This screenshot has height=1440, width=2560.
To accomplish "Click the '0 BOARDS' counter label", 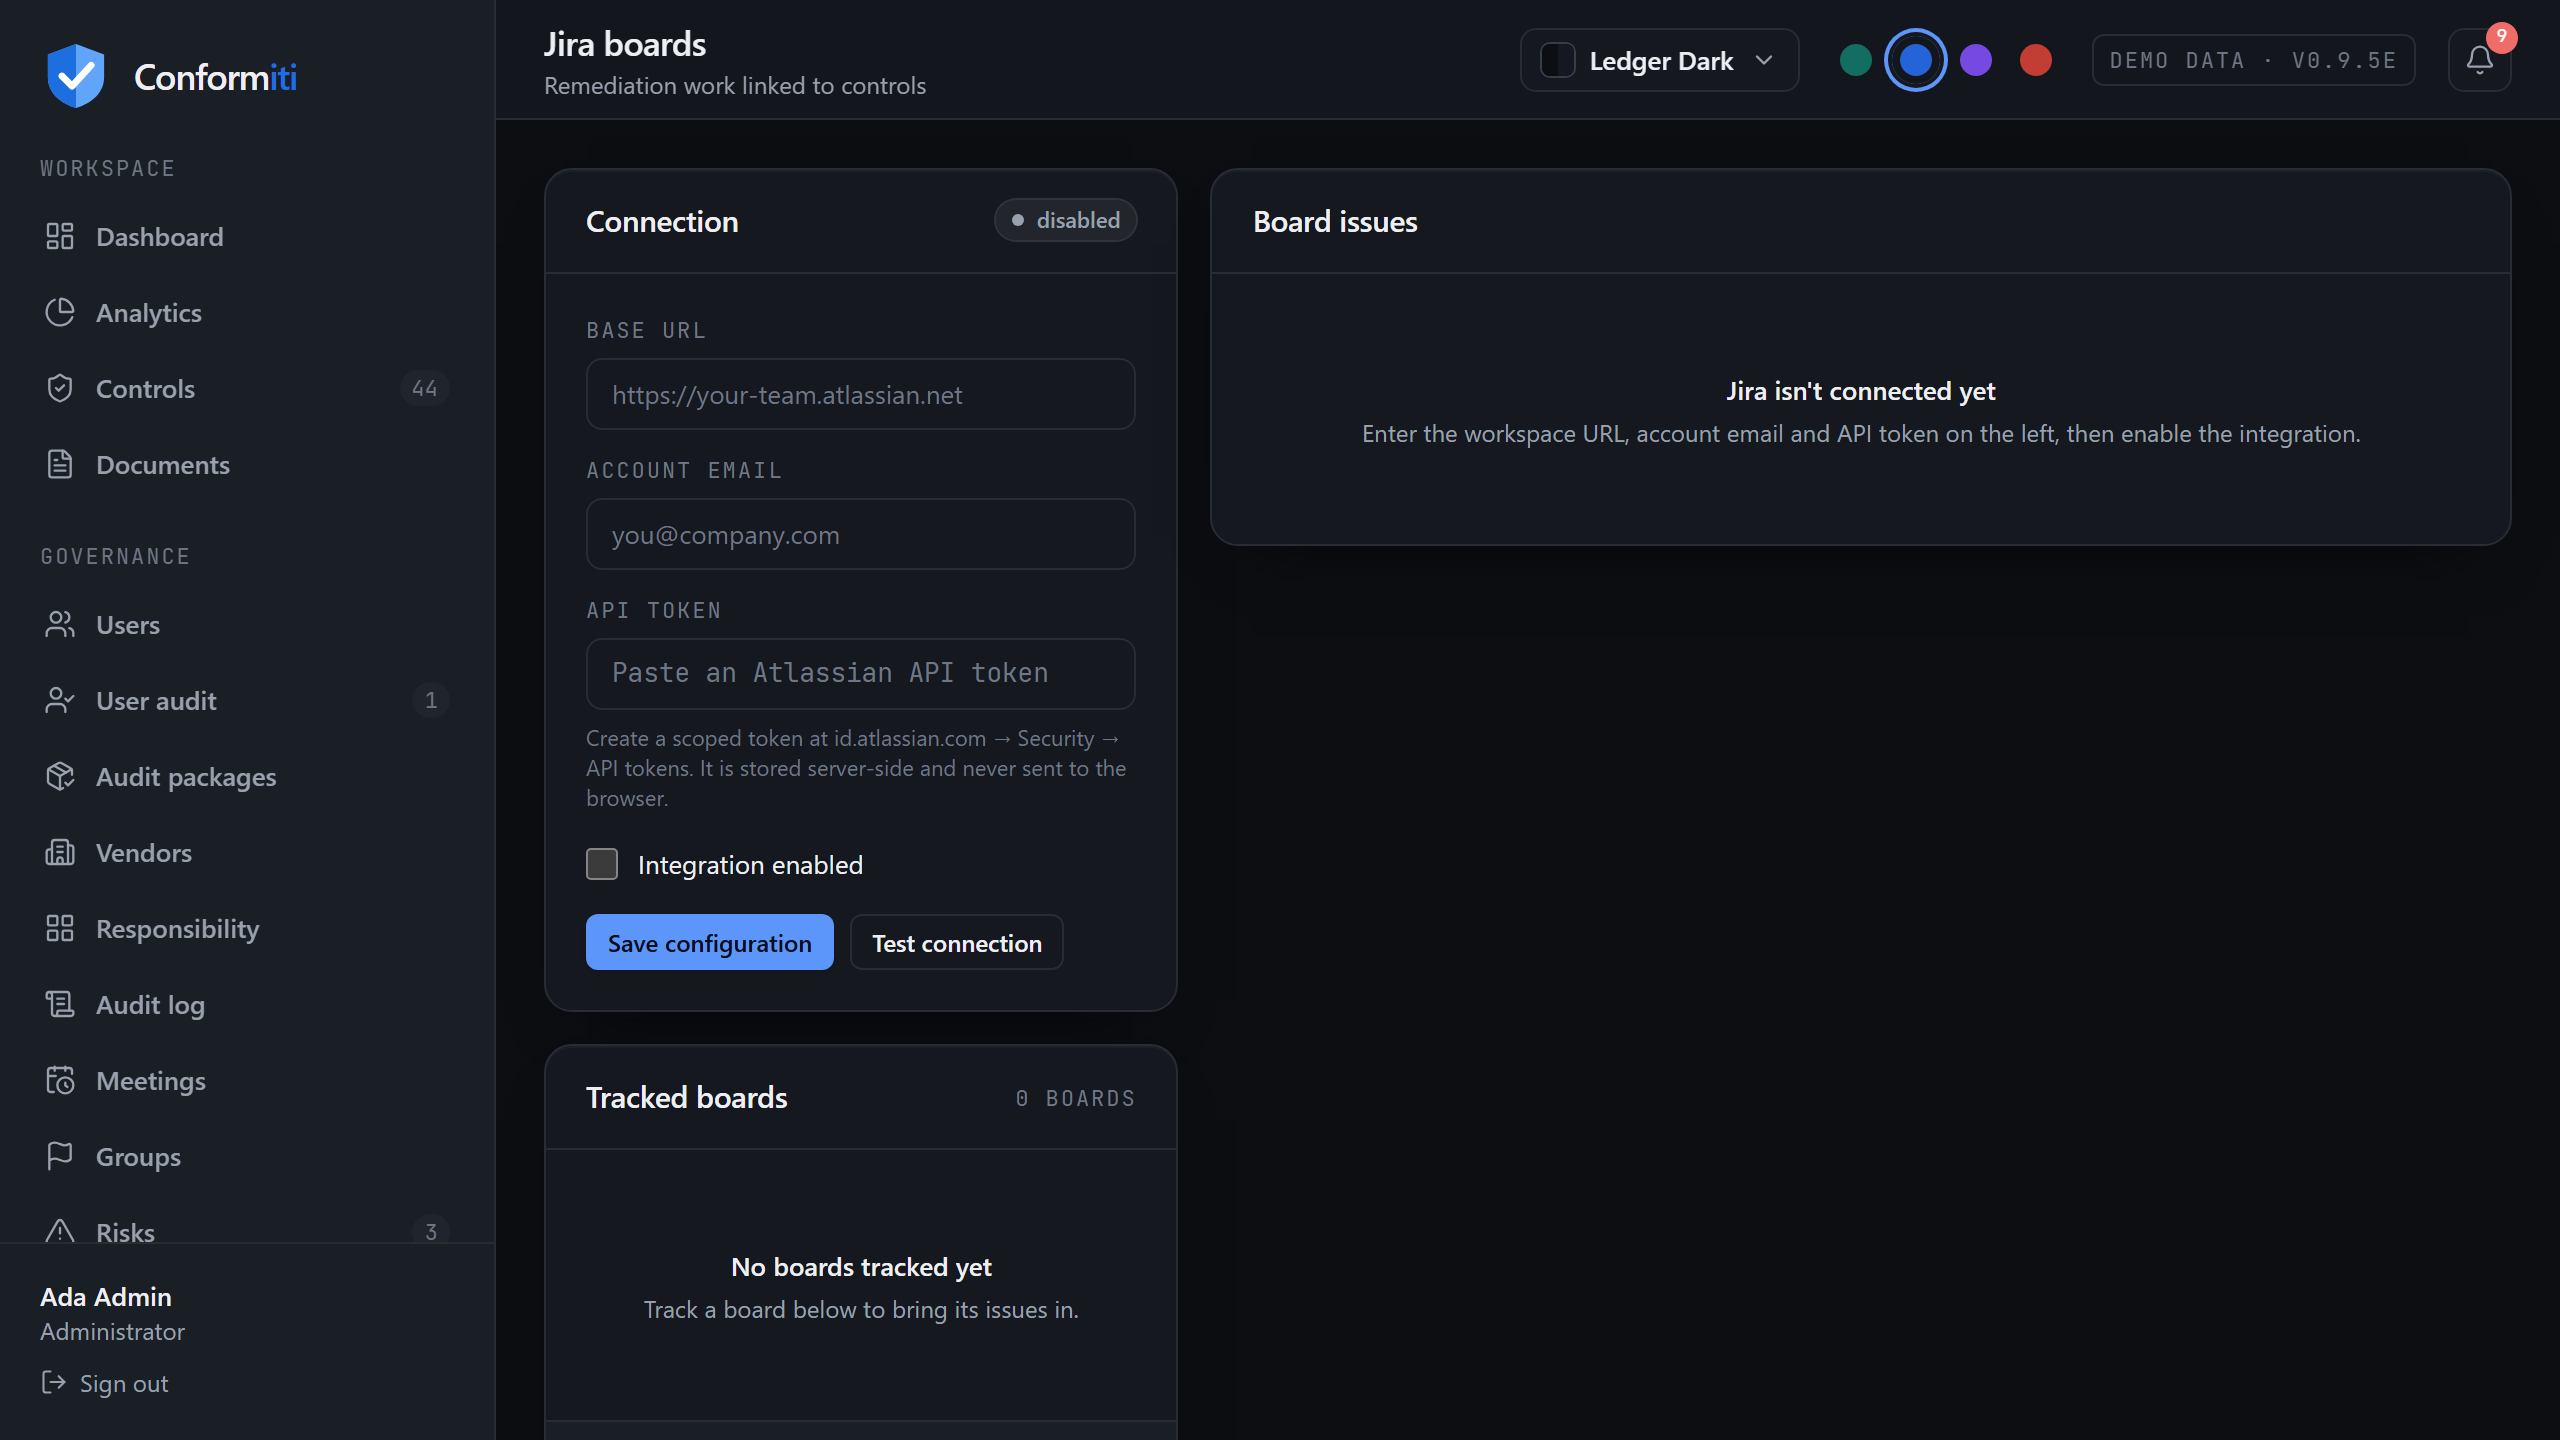I will 1075,1098.
